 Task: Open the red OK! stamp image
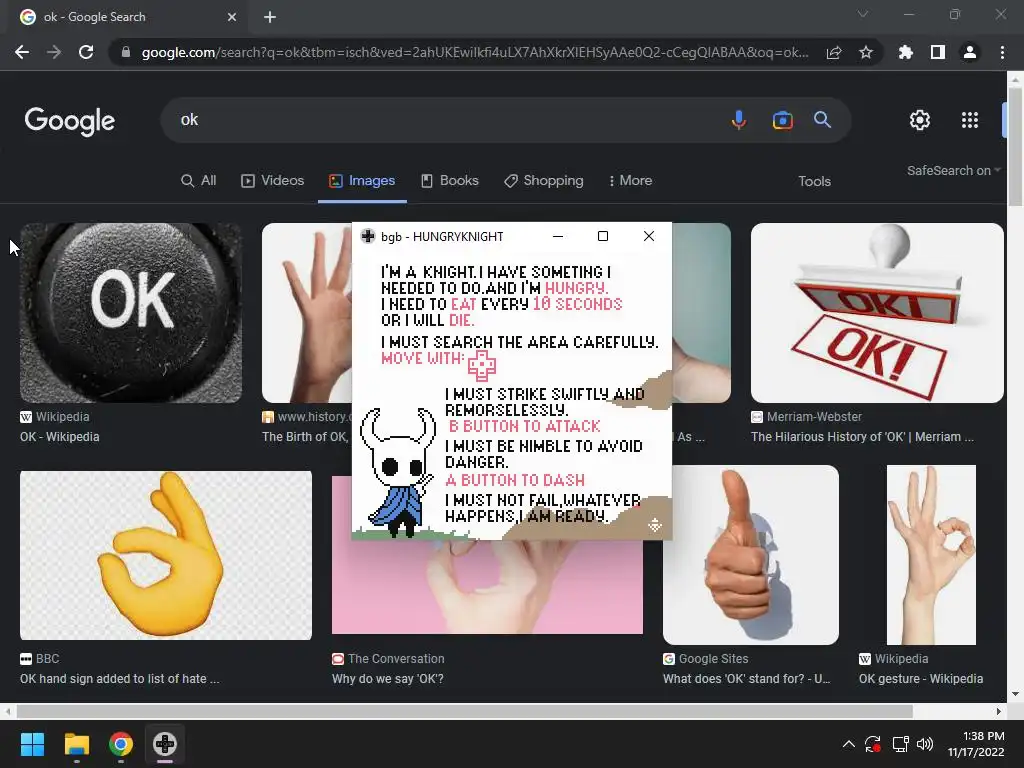(877, 313)
